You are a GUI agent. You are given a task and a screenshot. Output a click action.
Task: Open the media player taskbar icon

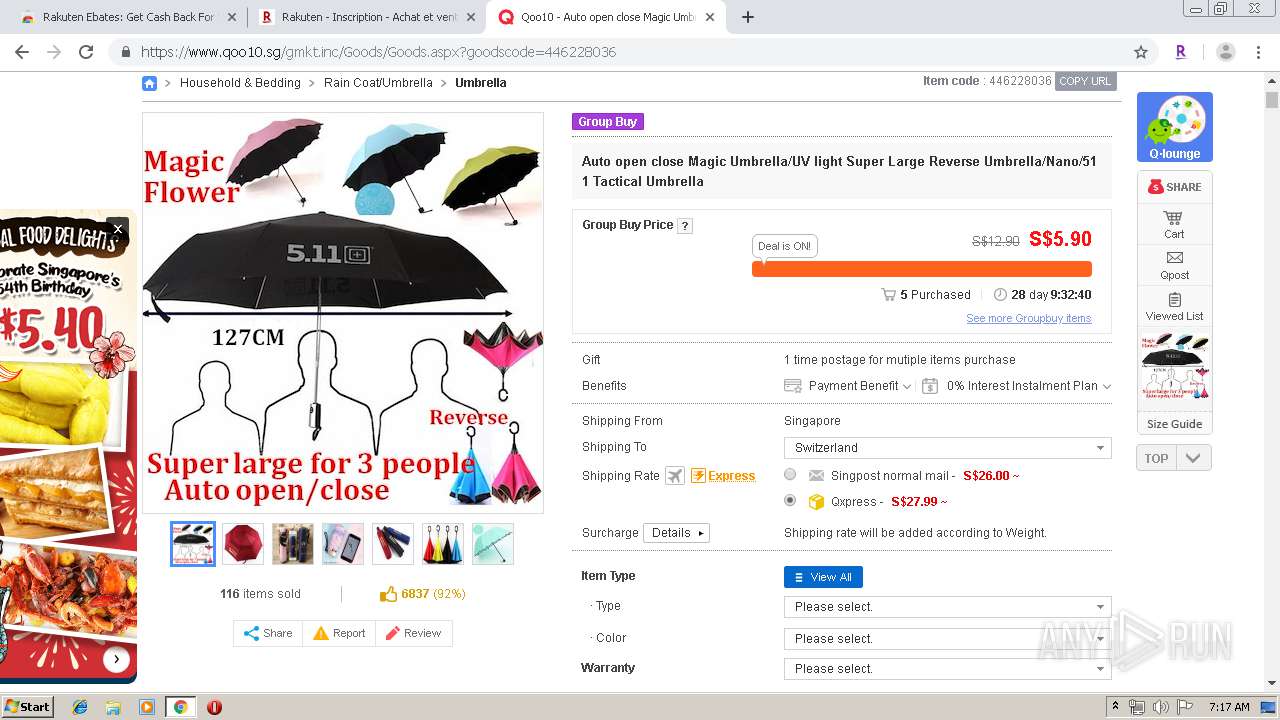click(x=147, y=707)
